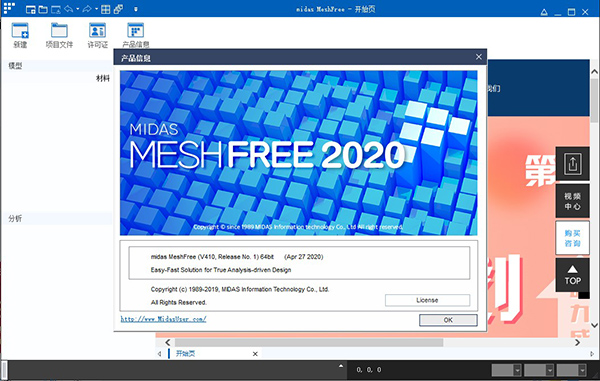
Task: Click the quick-access new project icon
Action: 31,9
